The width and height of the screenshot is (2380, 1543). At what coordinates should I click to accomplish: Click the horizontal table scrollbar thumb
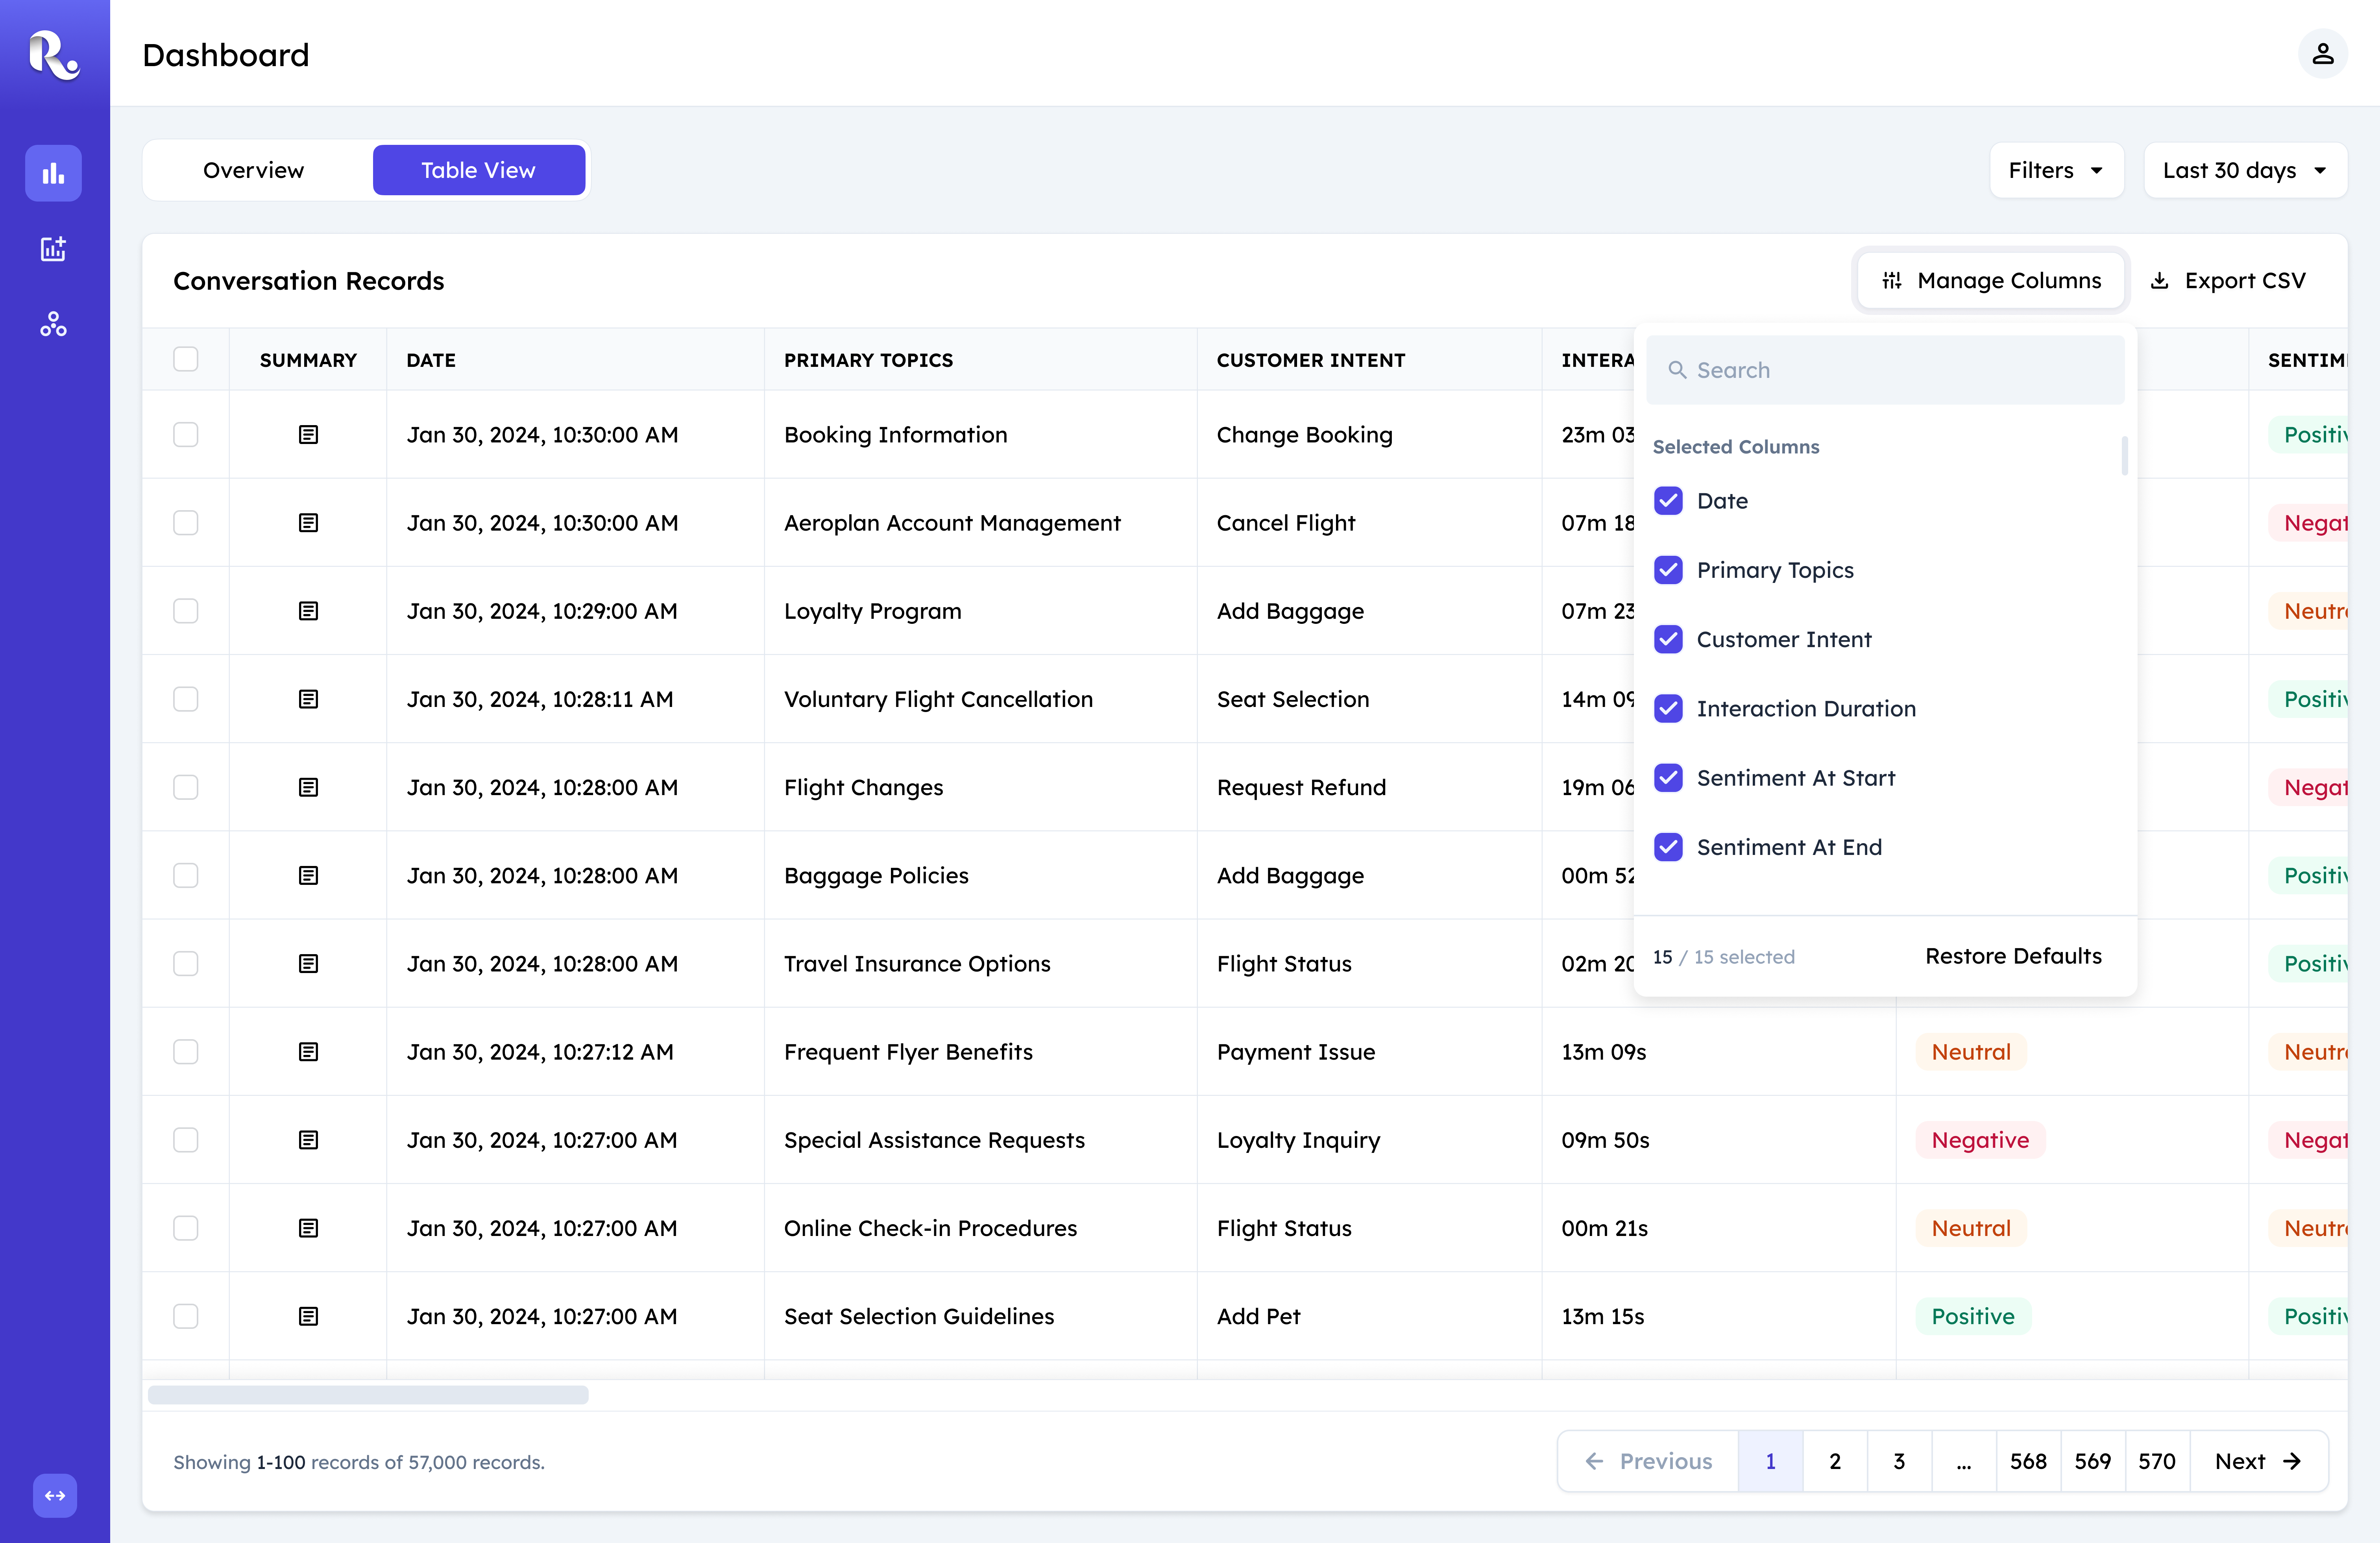coord(368,1394)
